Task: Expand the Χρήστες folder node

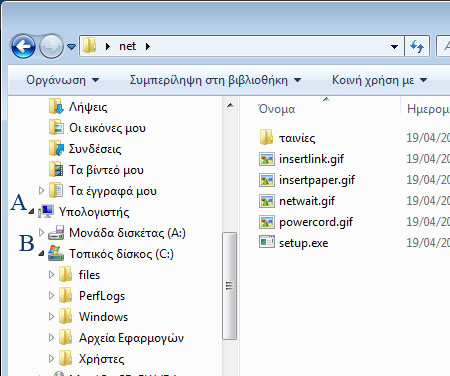Action: (51, 359)
